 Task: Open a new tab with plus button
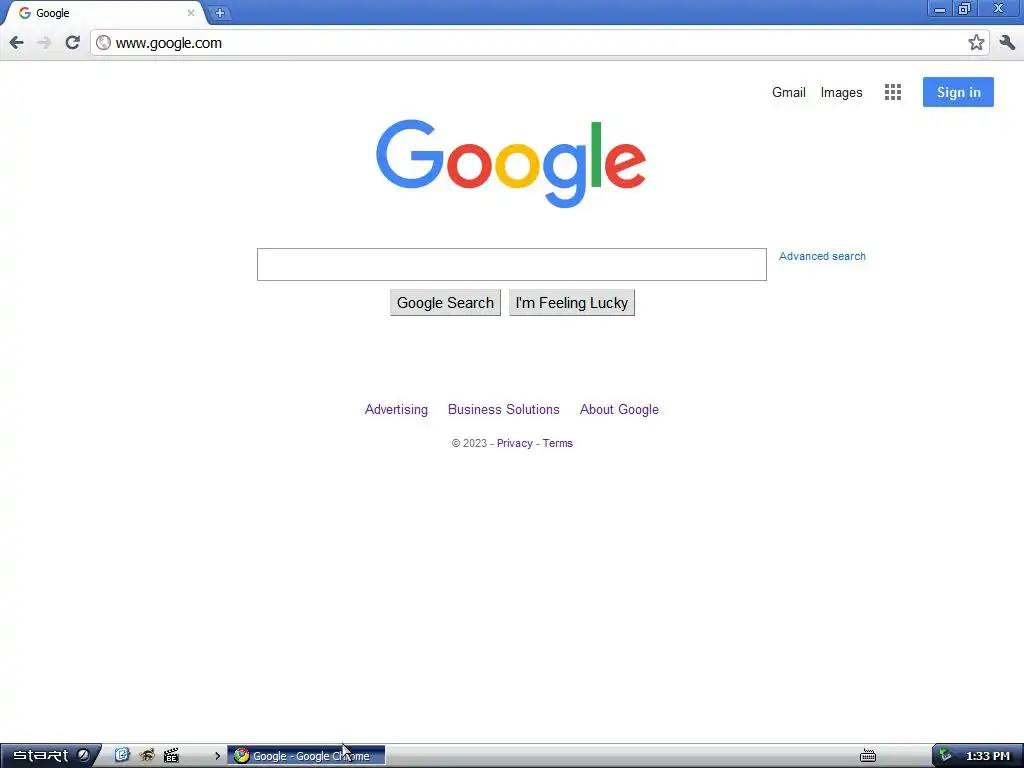point(219,13)
